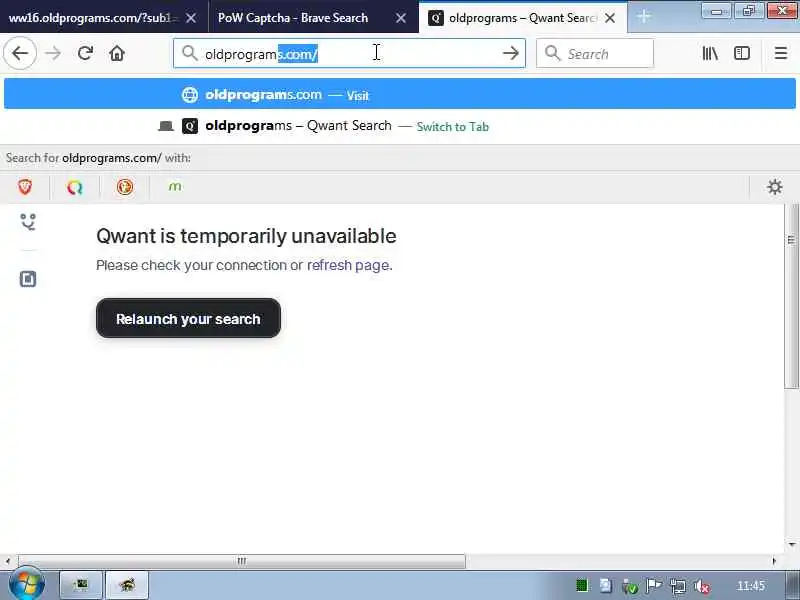Viewport: 800px width, 600px height.
Task: Click the network tray icon
Action: (x=678, y=586)
